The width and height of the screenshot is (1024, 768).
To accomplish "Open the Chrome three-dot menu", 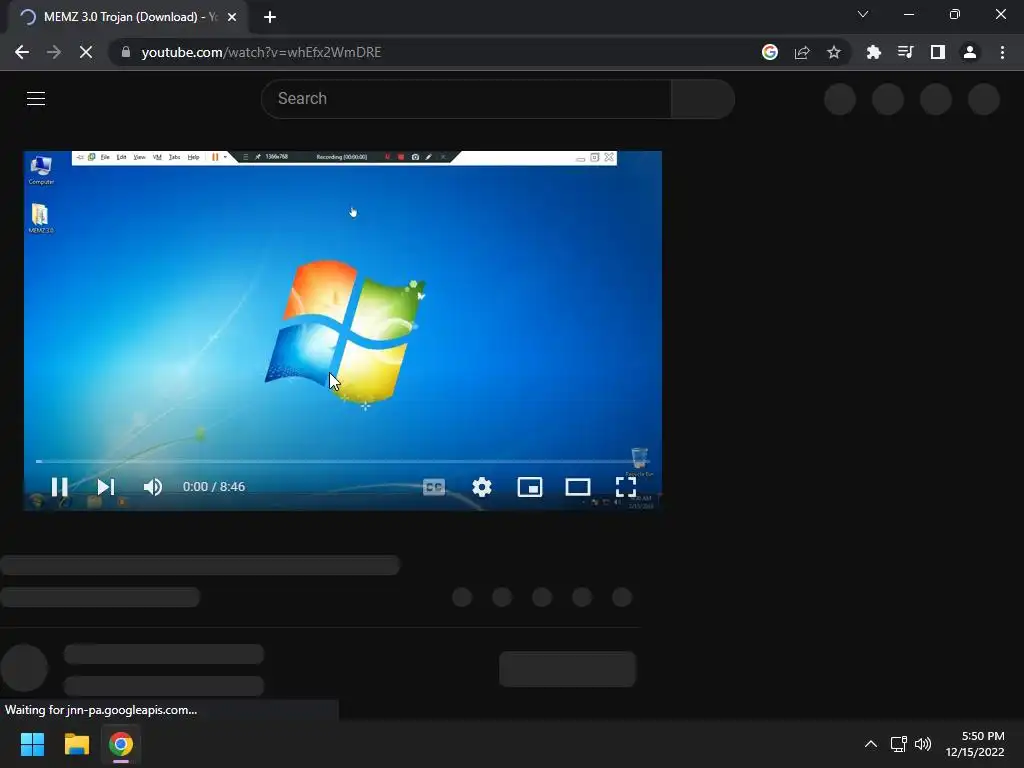I will [1002, 52].
